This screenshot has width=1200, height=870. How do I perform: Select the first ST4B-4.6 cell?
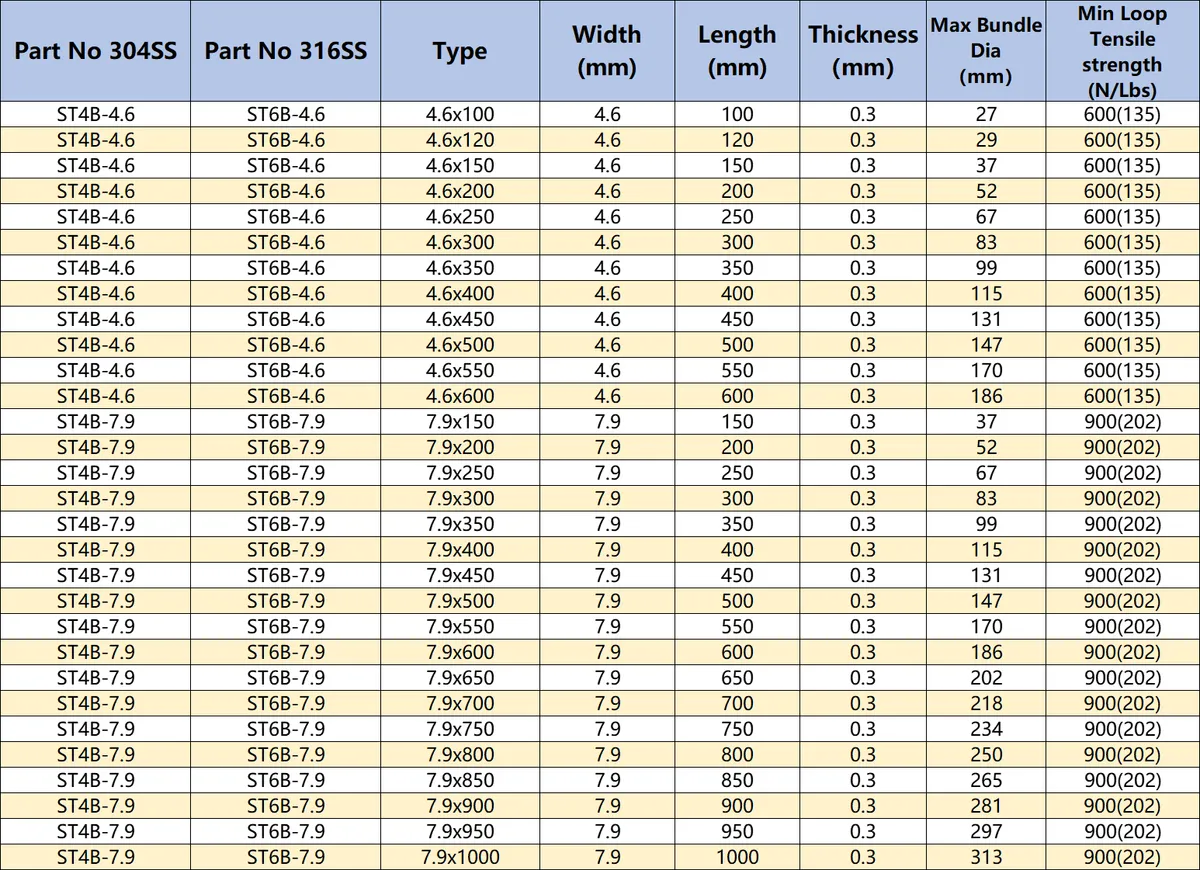[x=95, y=114]
